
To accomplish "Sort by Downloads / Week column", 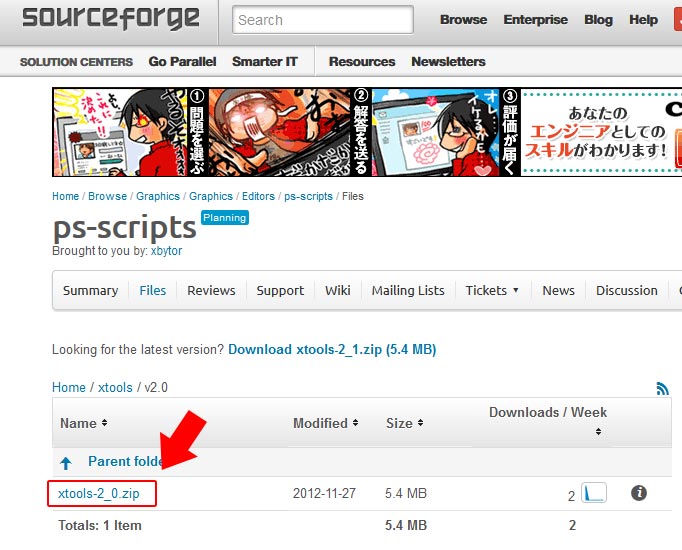I will (548, 420).
